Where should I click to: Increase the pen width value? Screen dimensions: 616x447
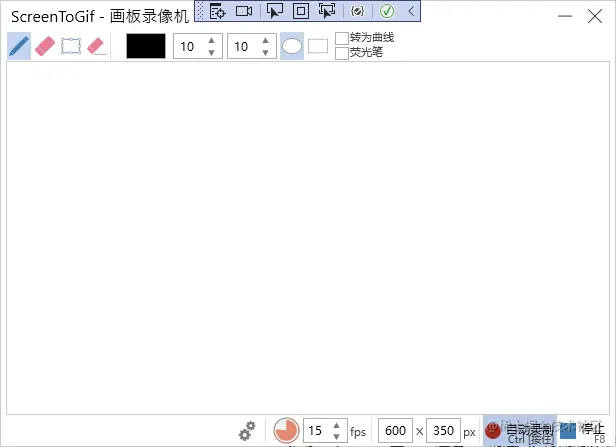(x=212, y=40)
